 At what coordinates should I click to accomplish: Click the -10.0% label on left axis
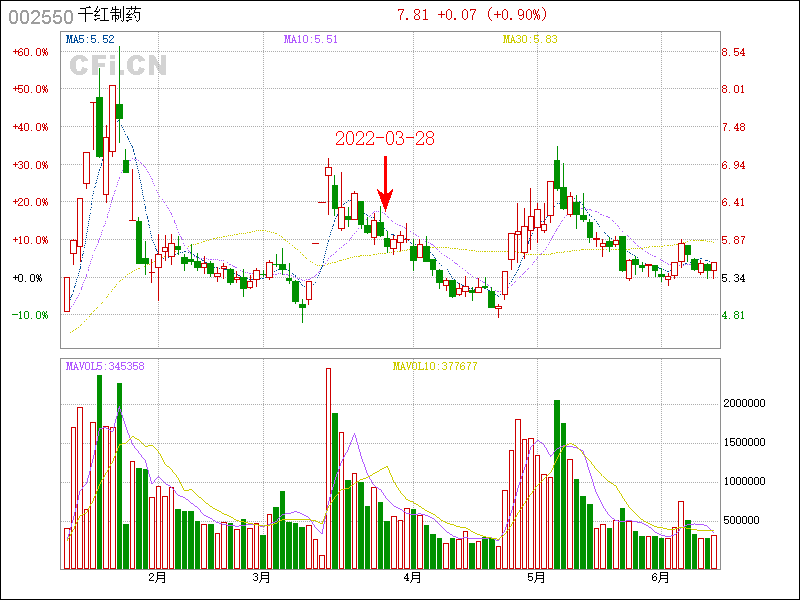click(30, 315)
